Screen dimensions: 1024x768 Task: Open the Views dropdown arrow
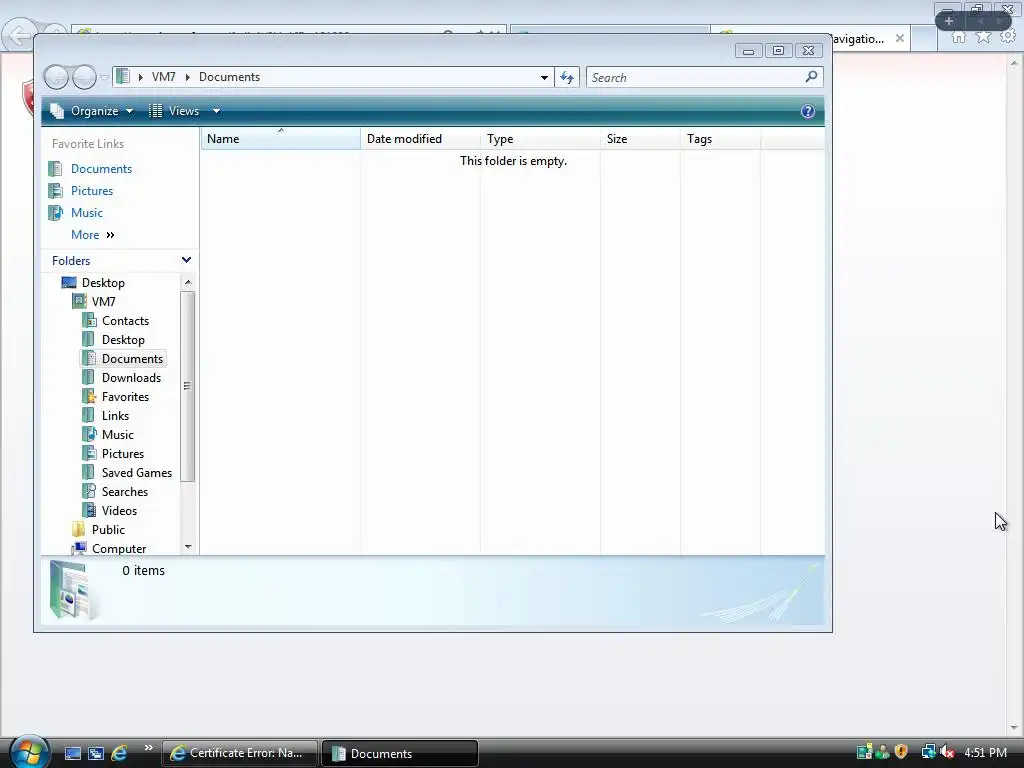[216, 111]
